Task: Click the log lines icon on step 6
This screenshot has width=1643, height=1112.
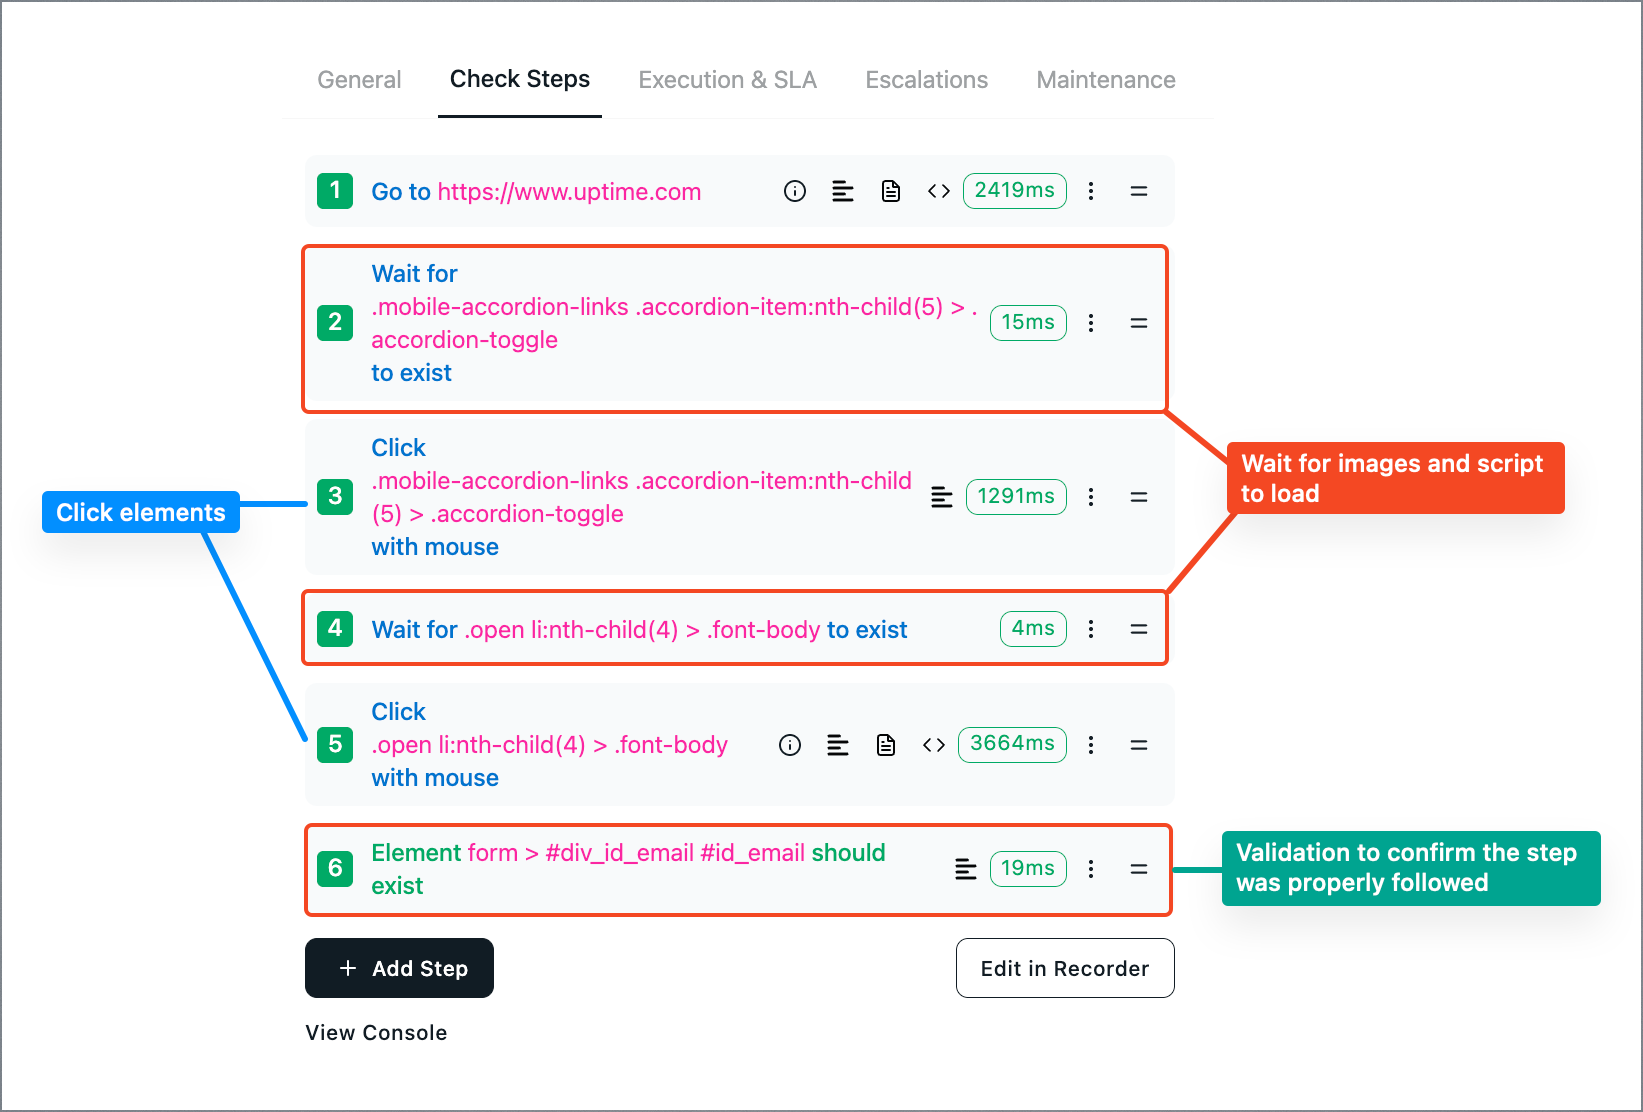Action: [965, 869]
